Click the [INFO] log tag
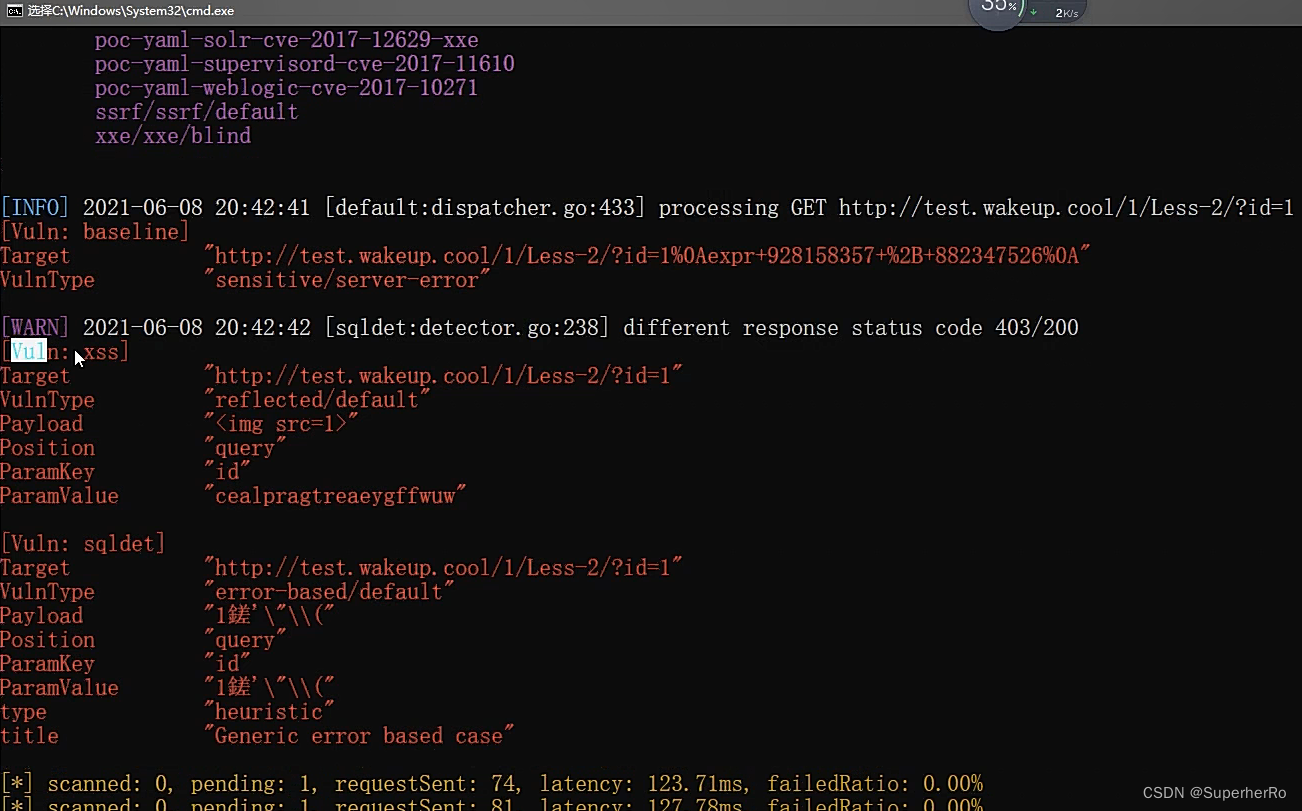 [x=35, y=208]
